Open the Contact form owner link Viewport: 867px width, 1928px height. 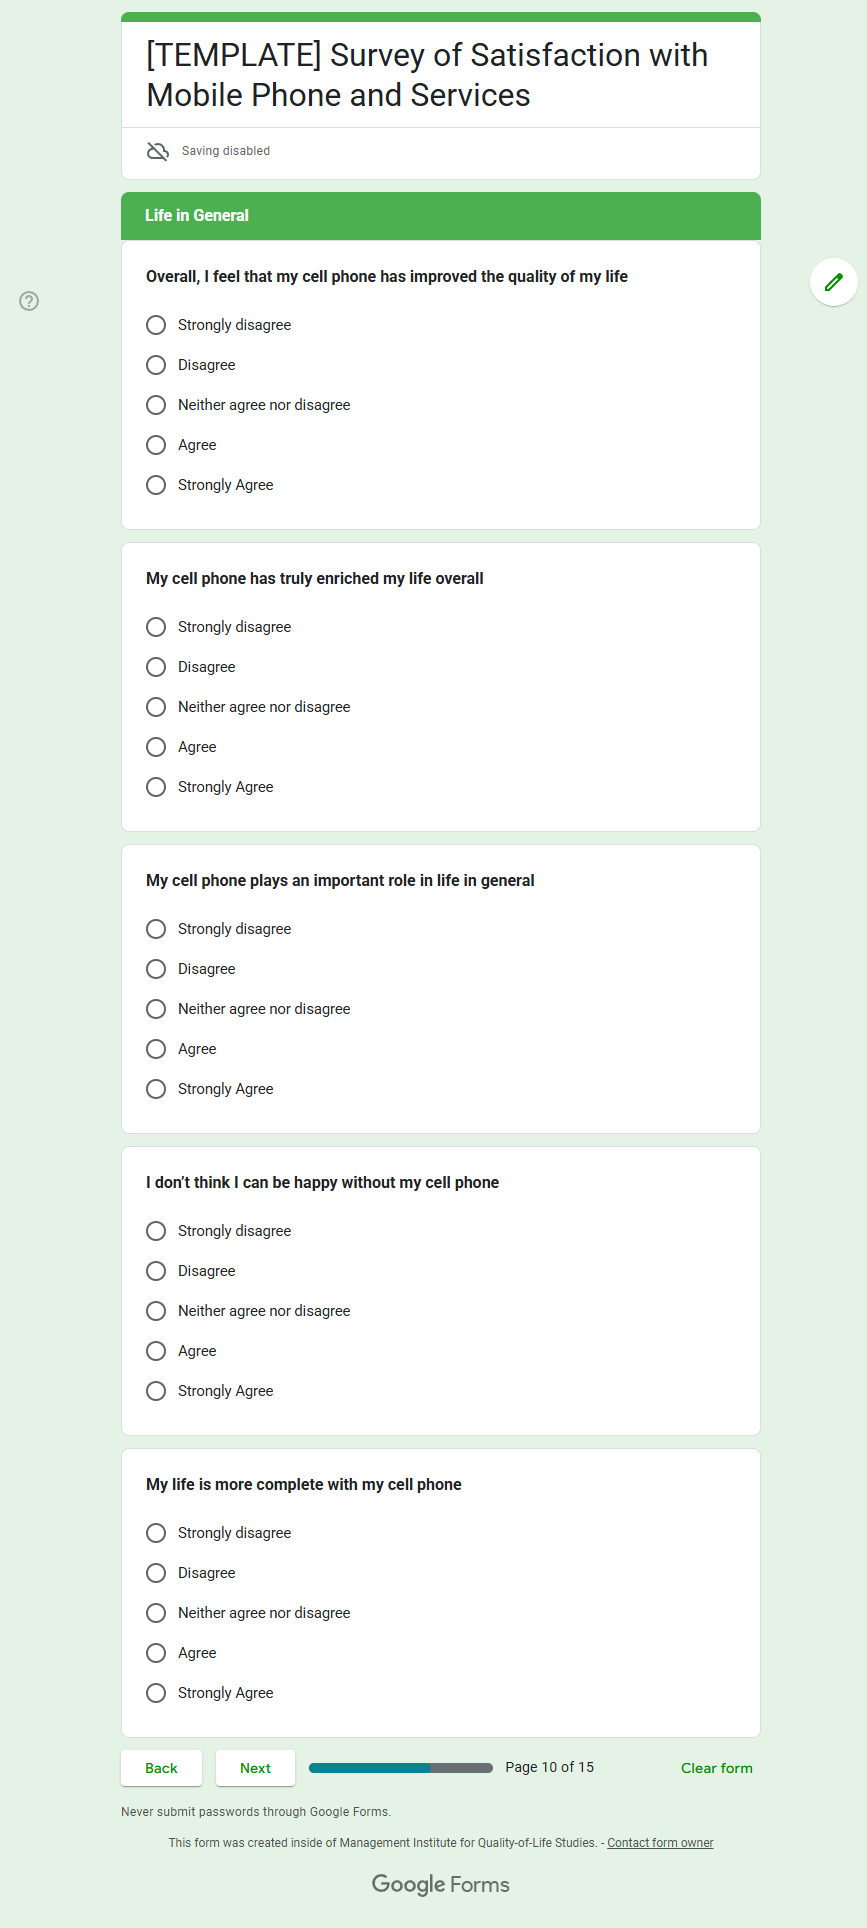click(660, 1843)
